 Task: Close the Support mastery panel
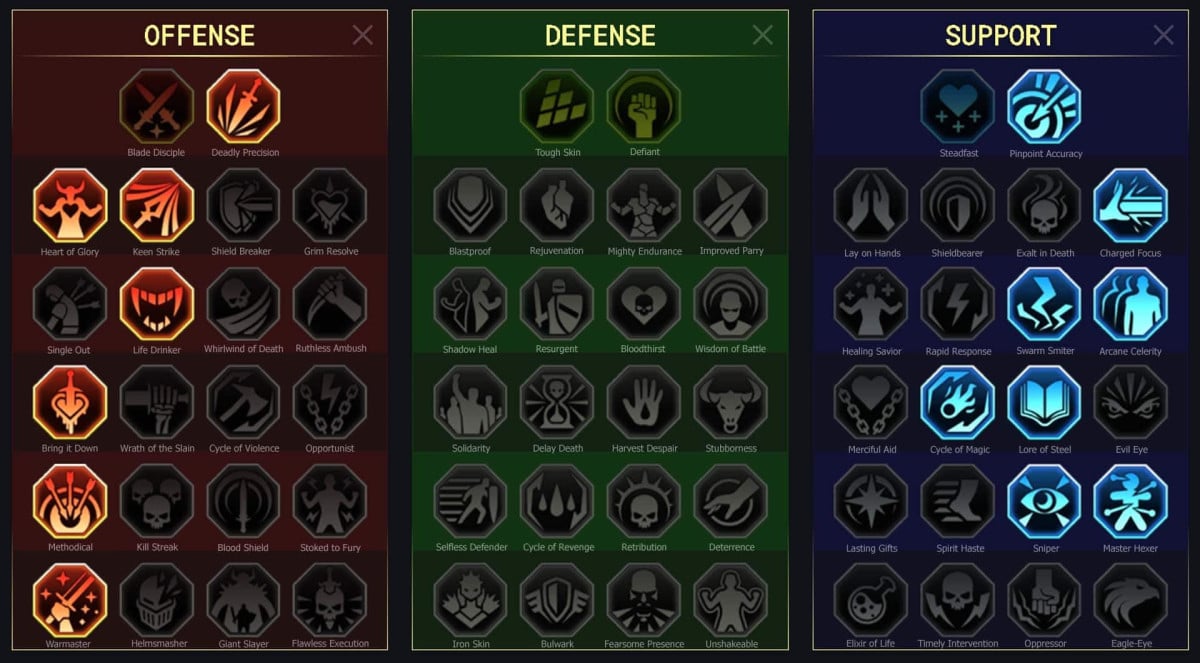[x=1163, y=35]
